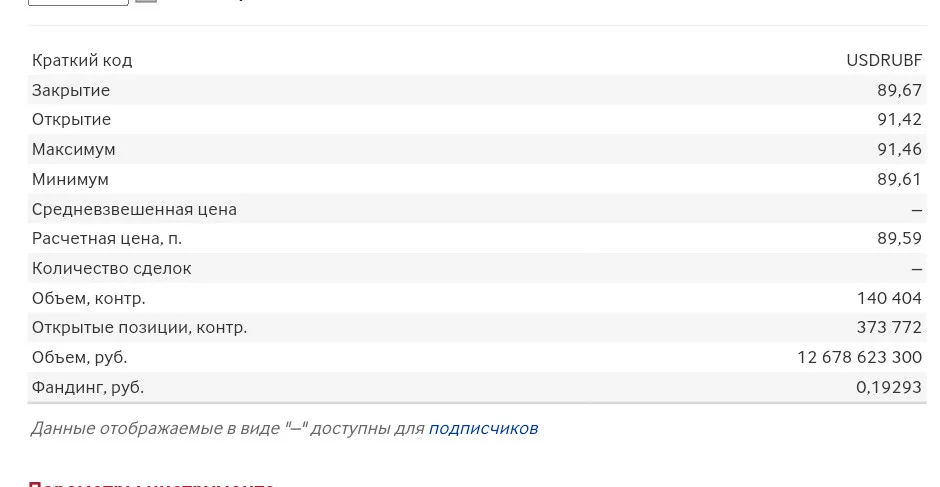This screenshot has width=940, height=487.
Task: Click the Фандинг, руб. value 0,19293
Action: [x=889, y=387]
